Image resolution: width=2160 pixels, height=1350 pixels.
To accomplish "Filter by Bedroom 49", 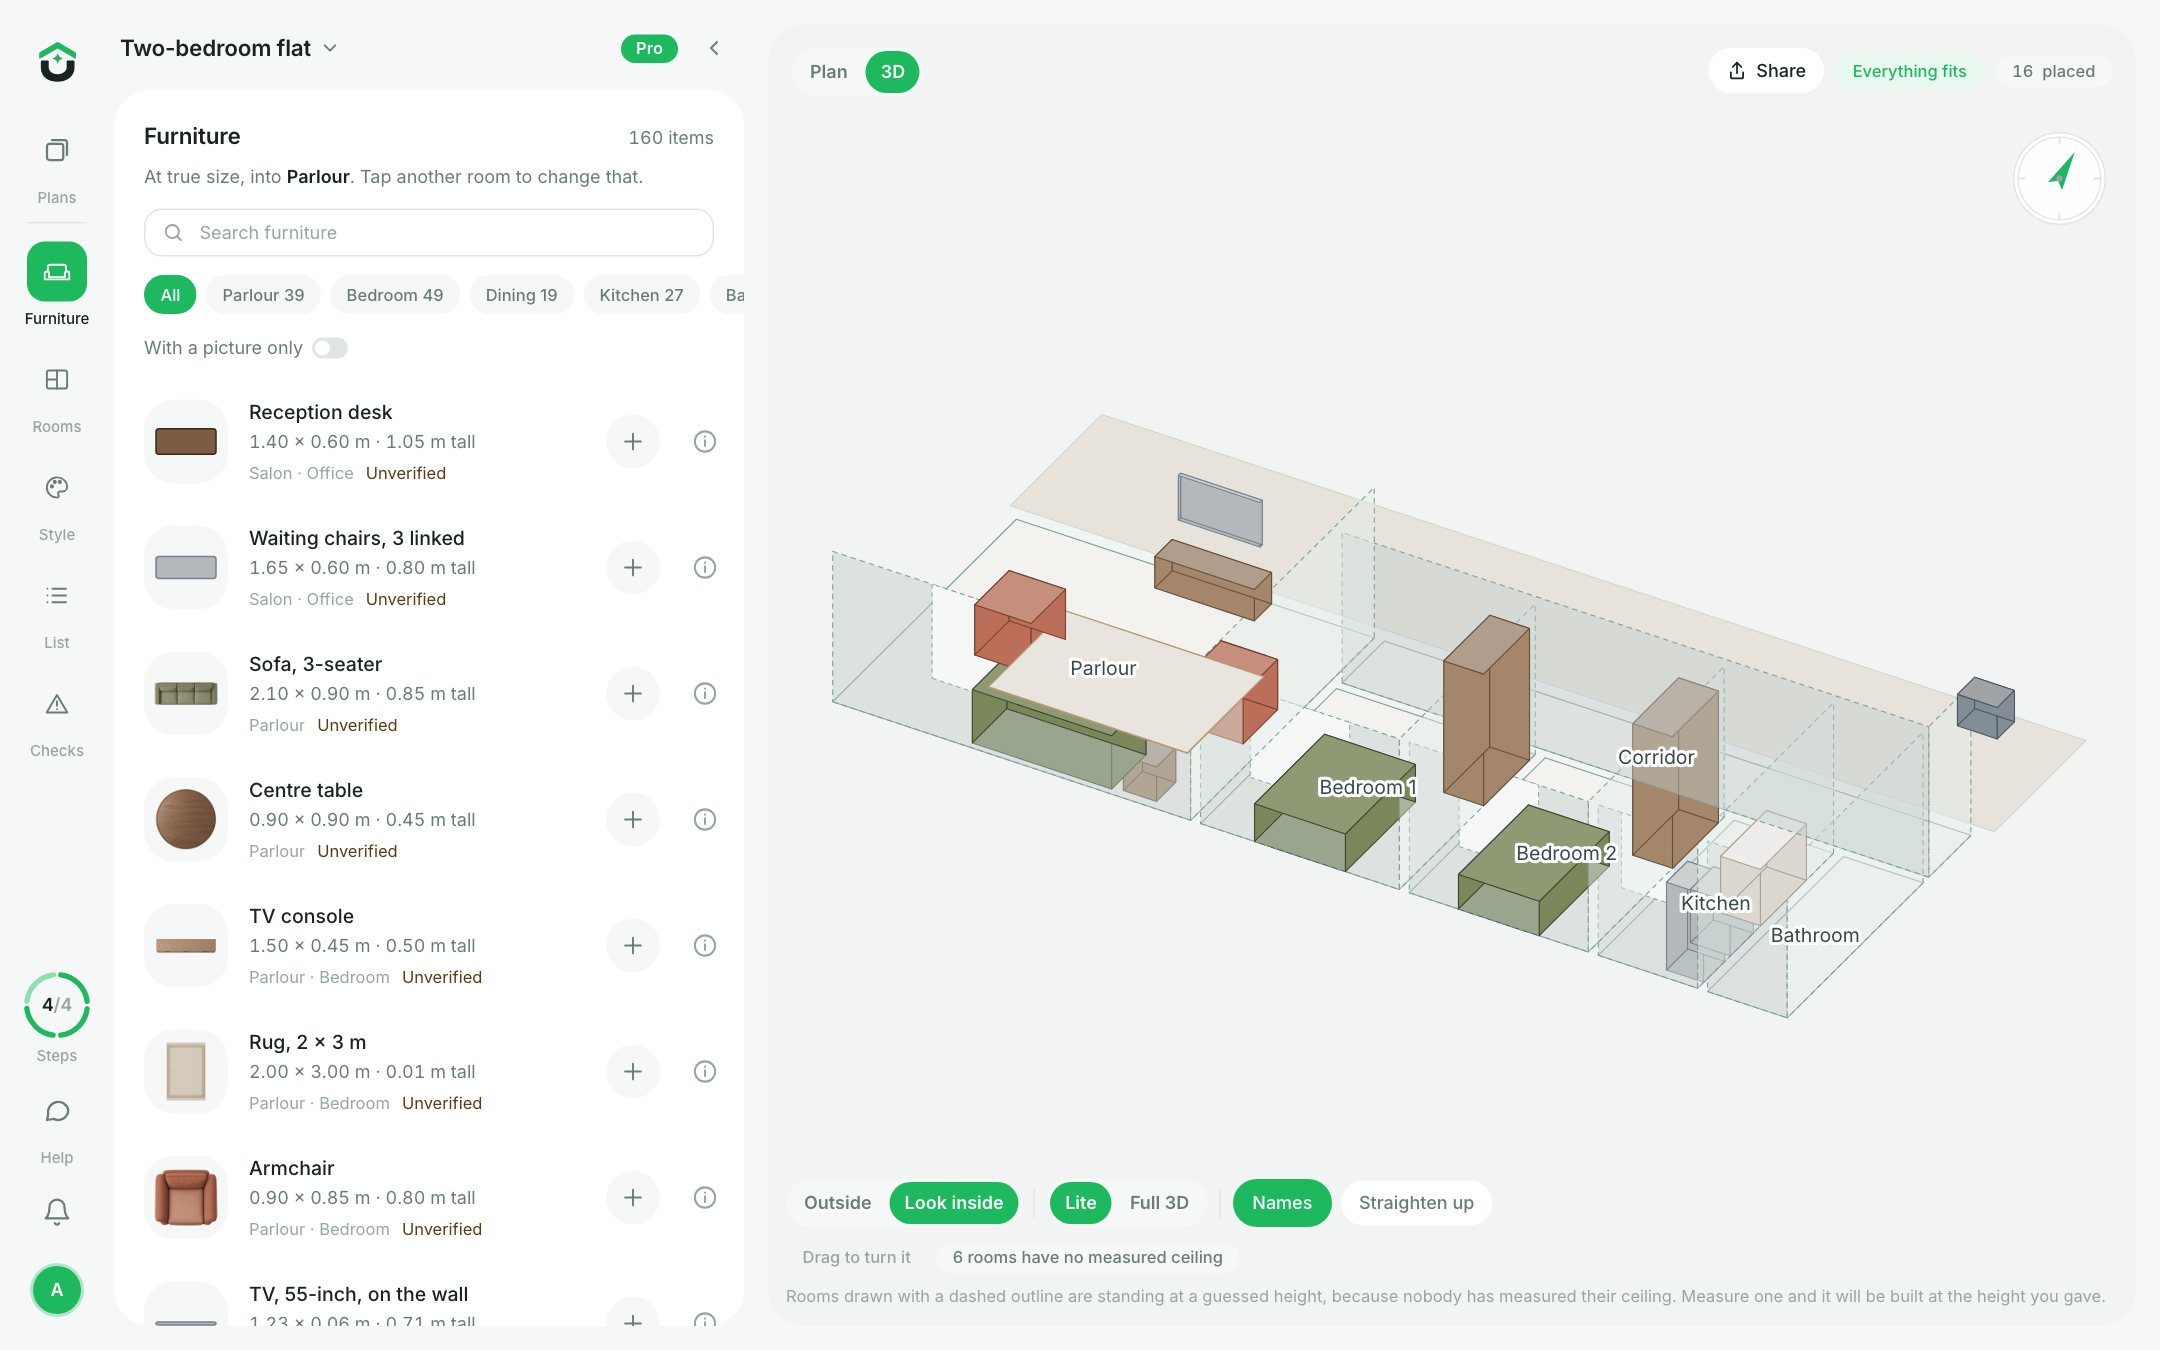I will (394, 295).
